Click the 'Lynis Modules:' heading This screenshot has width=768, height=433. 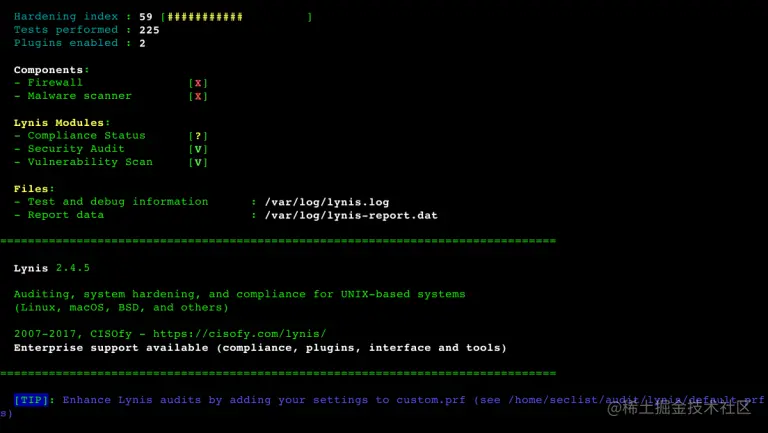(62, 123)
